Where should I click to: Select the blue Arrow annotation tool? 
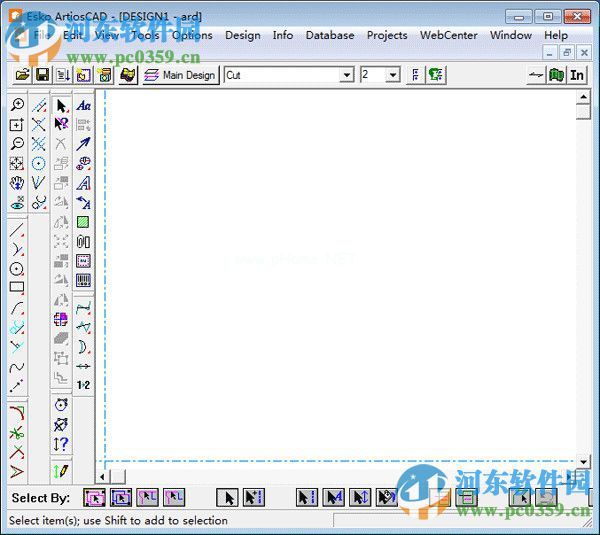83,144
